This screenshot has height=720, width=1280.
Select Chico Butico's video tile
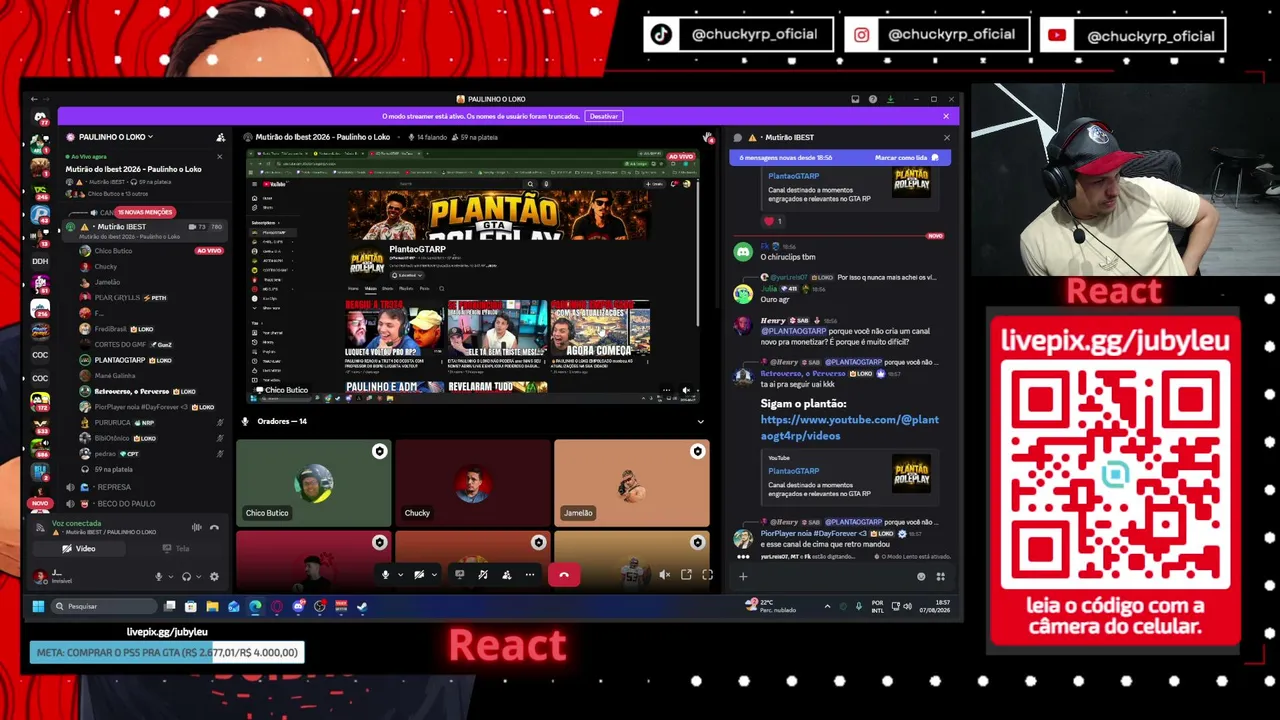point(313,483)
